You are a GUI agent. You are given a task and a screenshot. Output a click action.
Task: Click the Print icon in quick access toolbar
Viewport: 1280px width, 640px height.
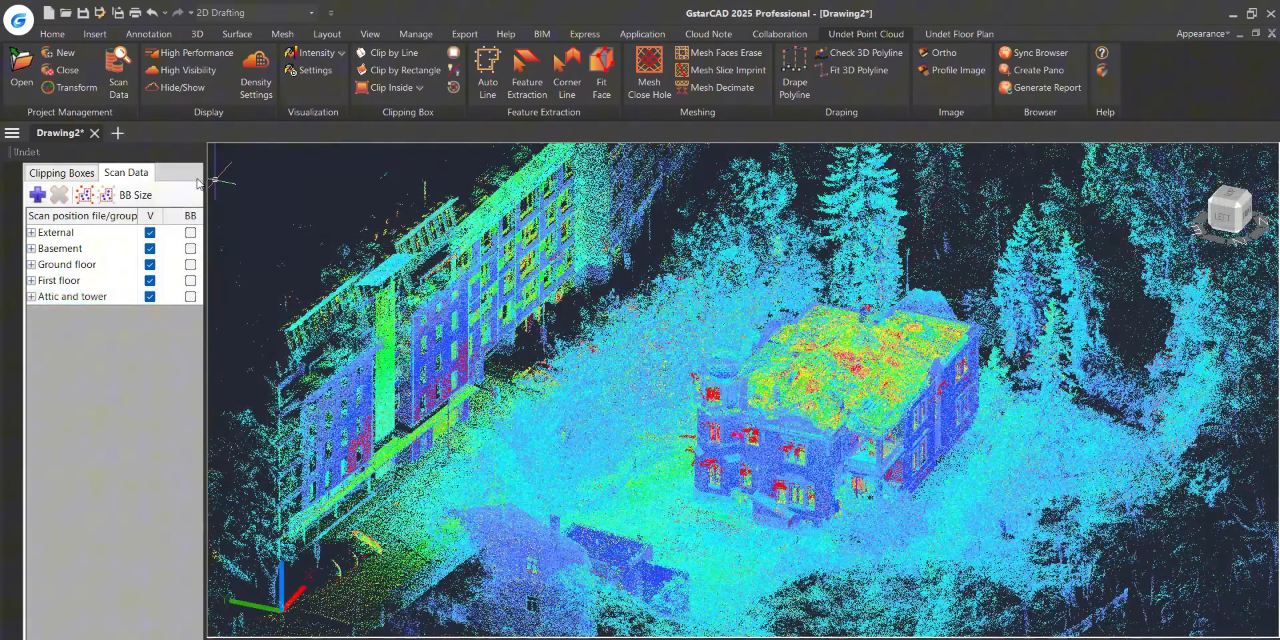pos(134,13)
